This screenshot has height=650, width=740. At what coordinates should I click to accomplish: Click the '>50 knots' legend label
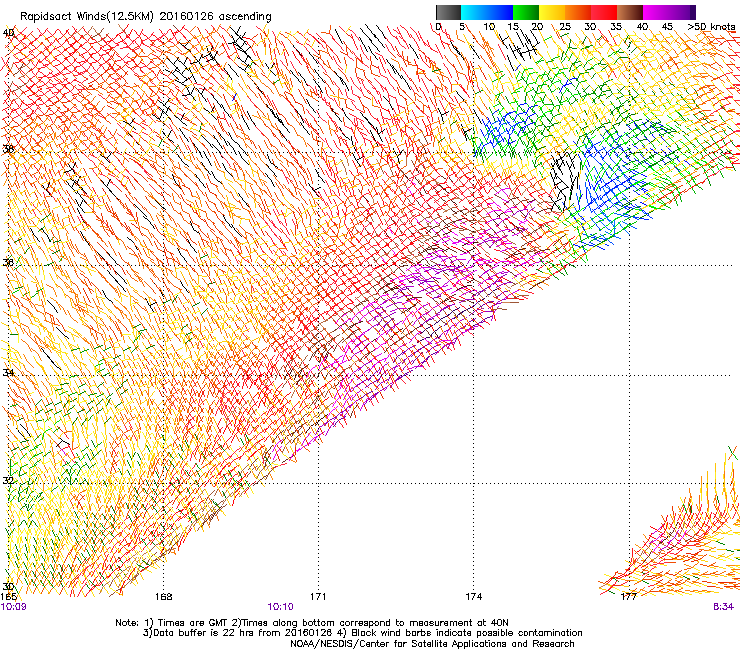pyautogui.click(x=711, y=26)
